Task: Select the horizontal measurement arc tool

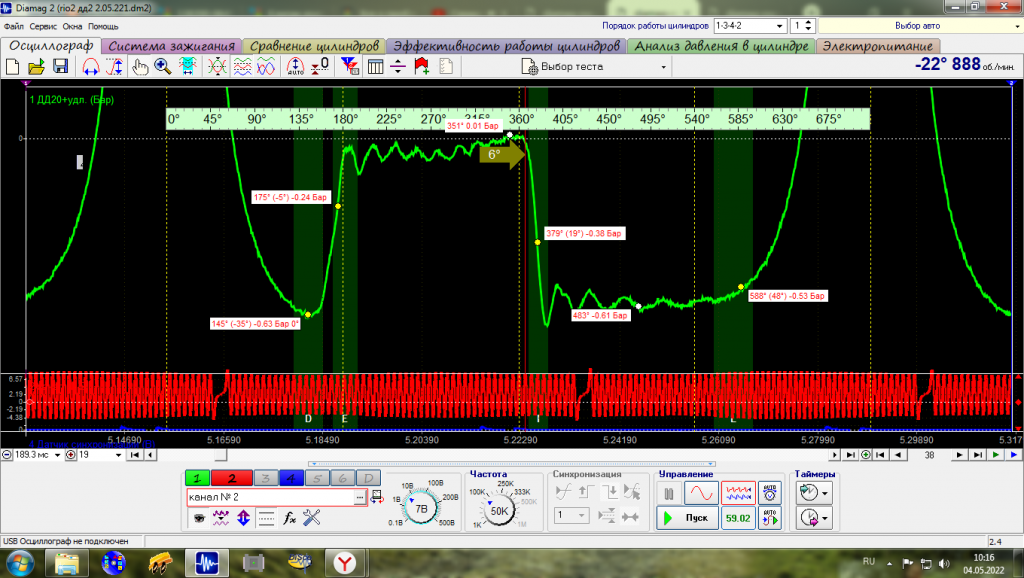Action: [x=90, y=67]
